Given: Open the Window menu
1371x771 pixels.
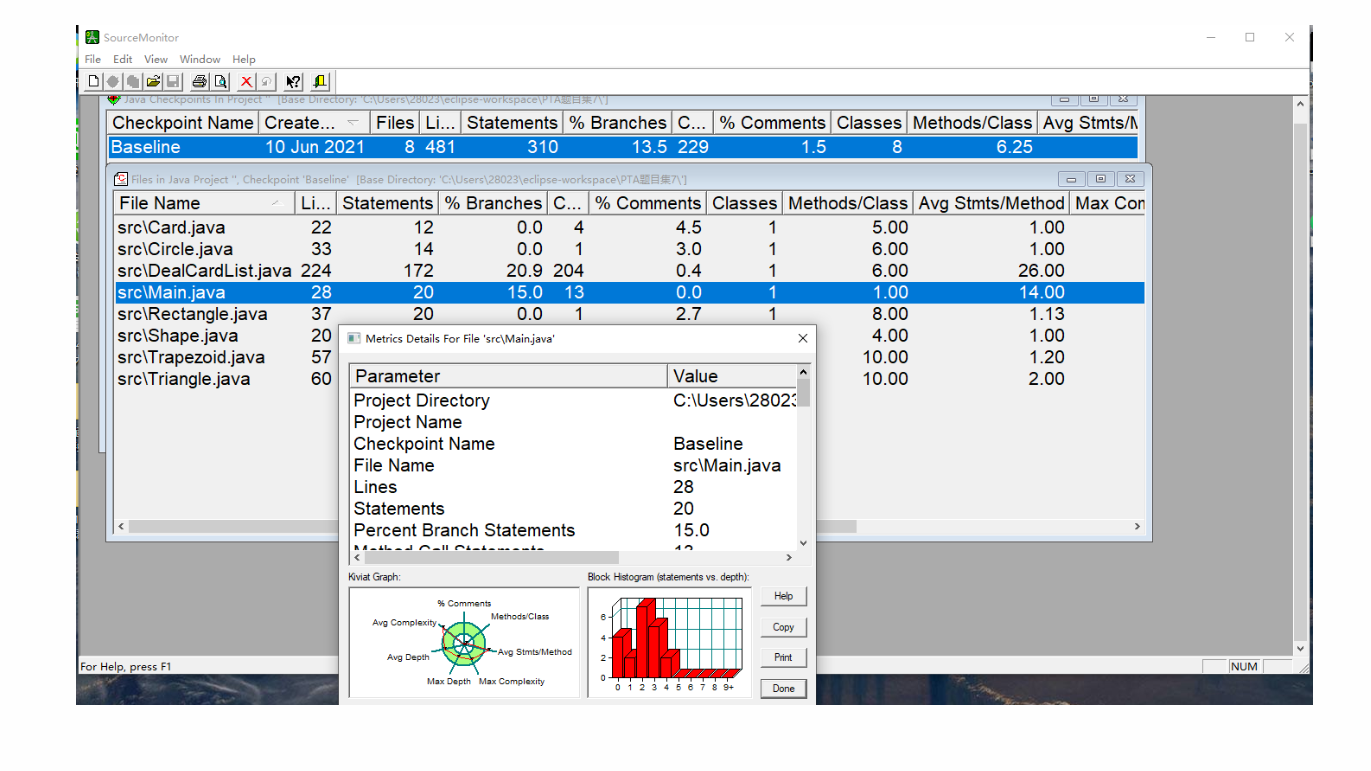Looking at the screenshot, I should coord(200,59).
